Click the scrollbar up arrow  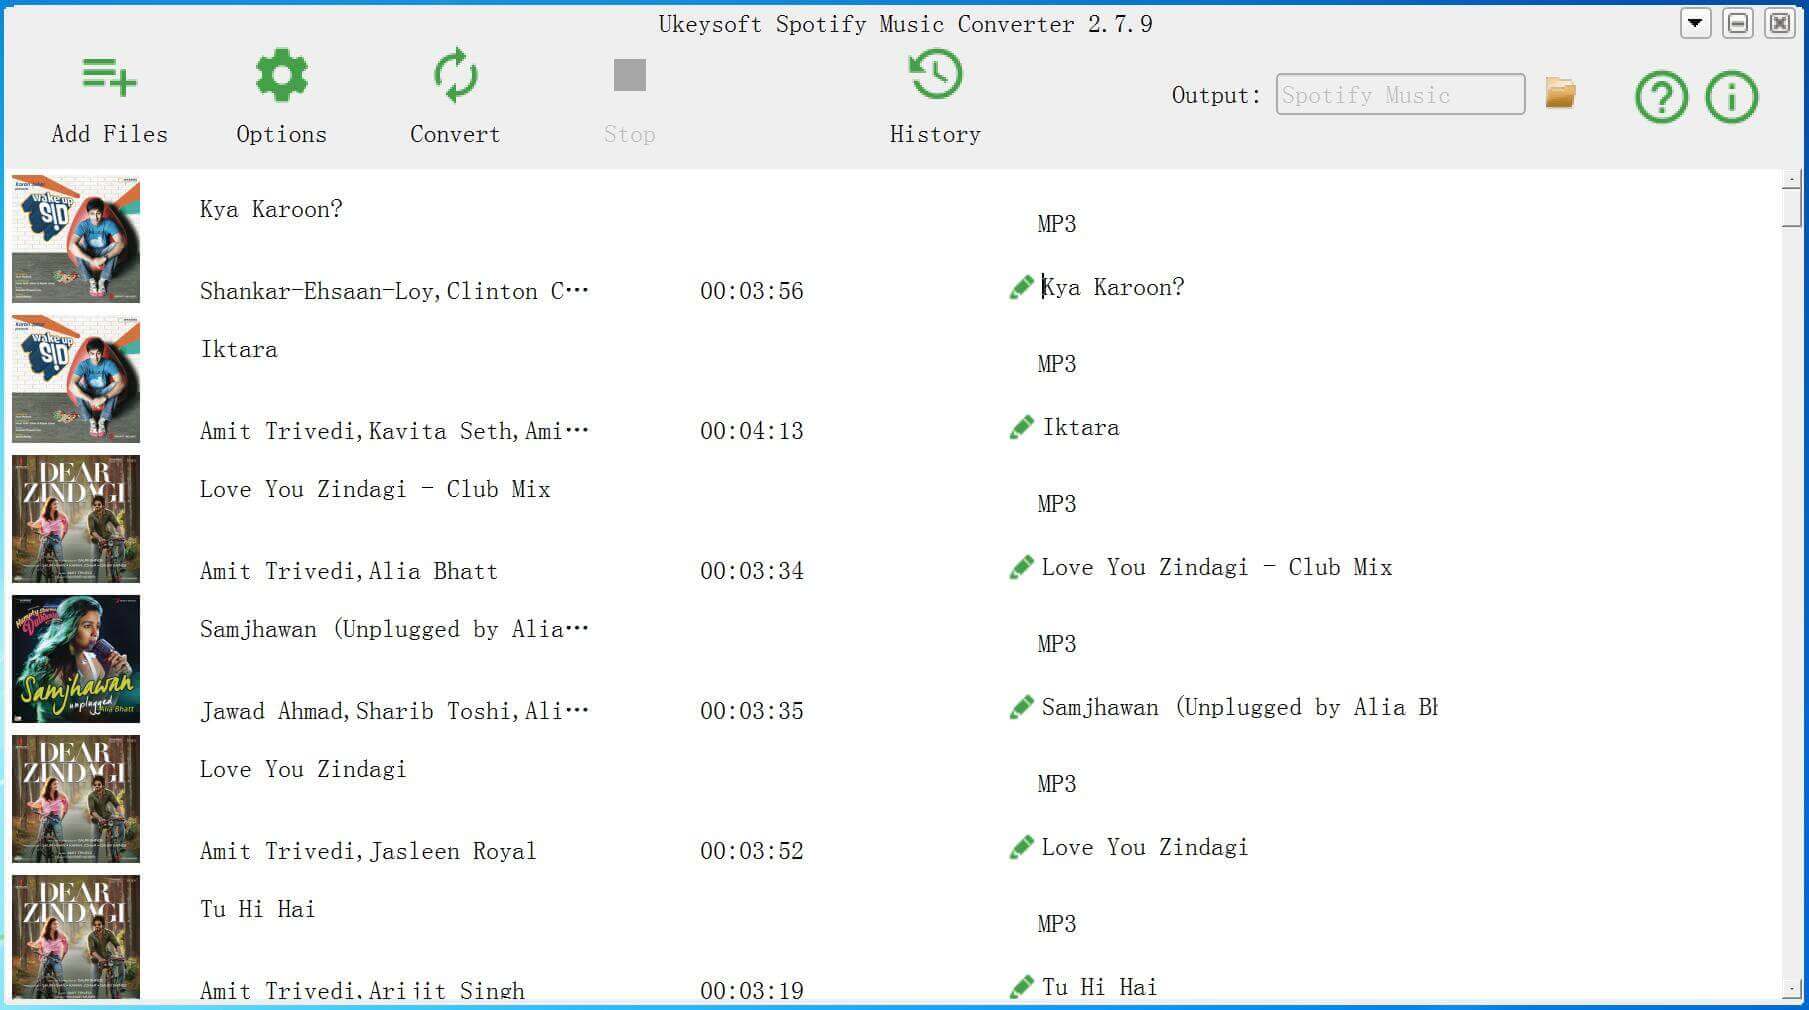pos(1791,179)
